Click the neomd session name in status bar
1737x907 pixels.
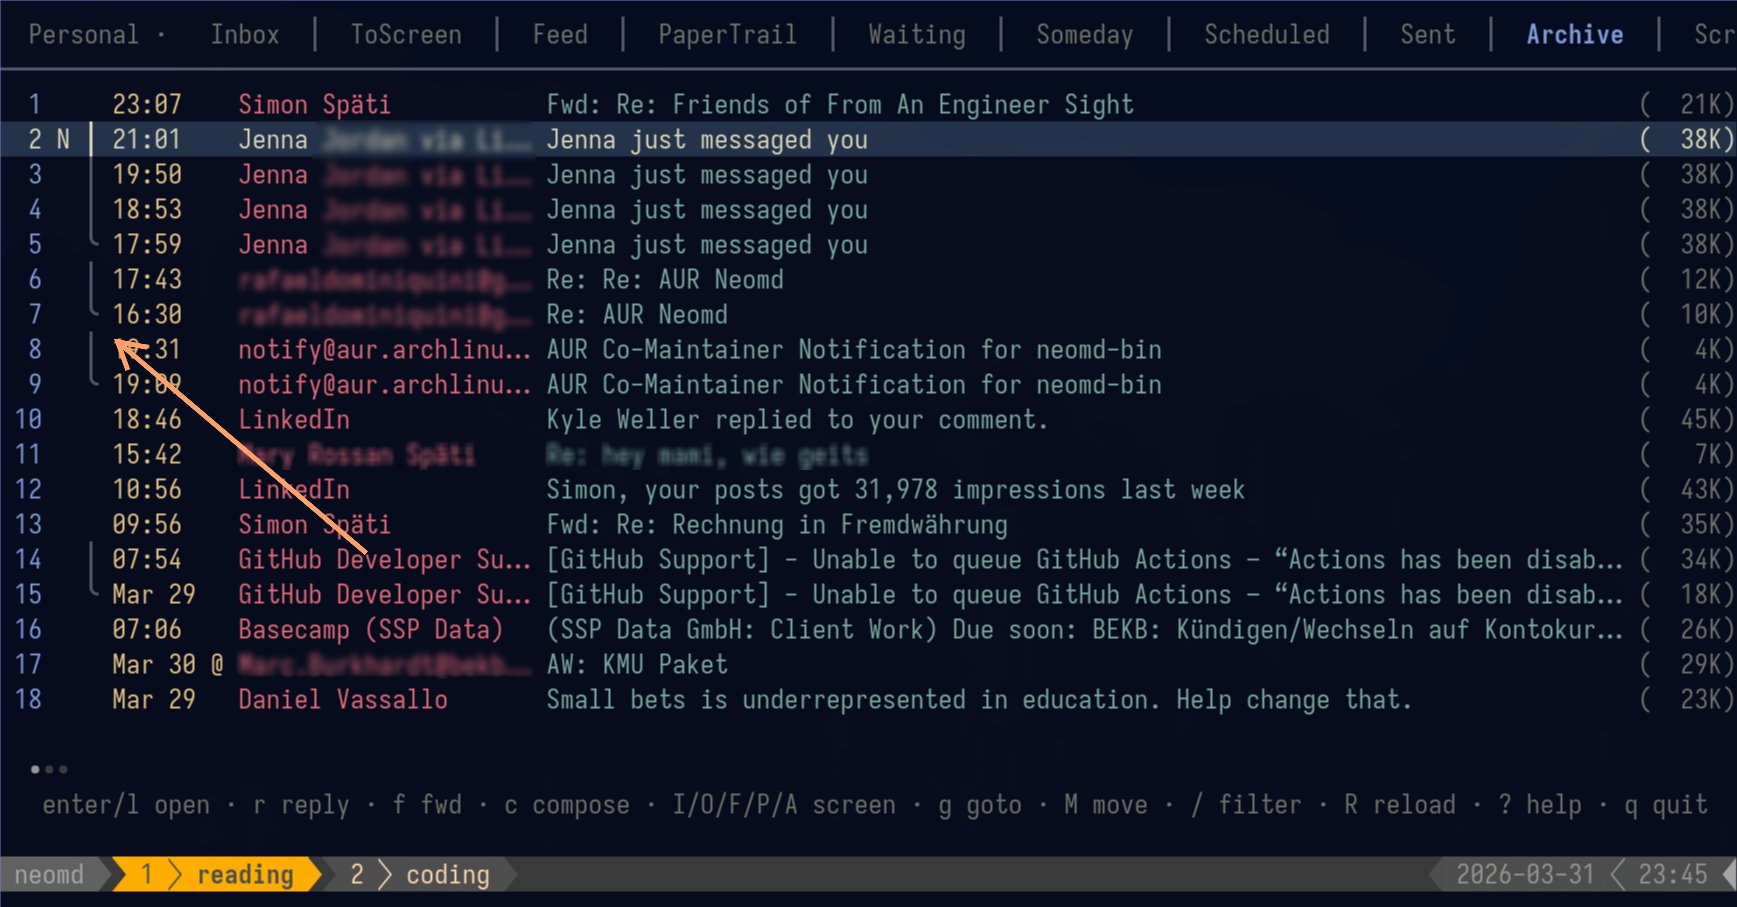(49, 875)
